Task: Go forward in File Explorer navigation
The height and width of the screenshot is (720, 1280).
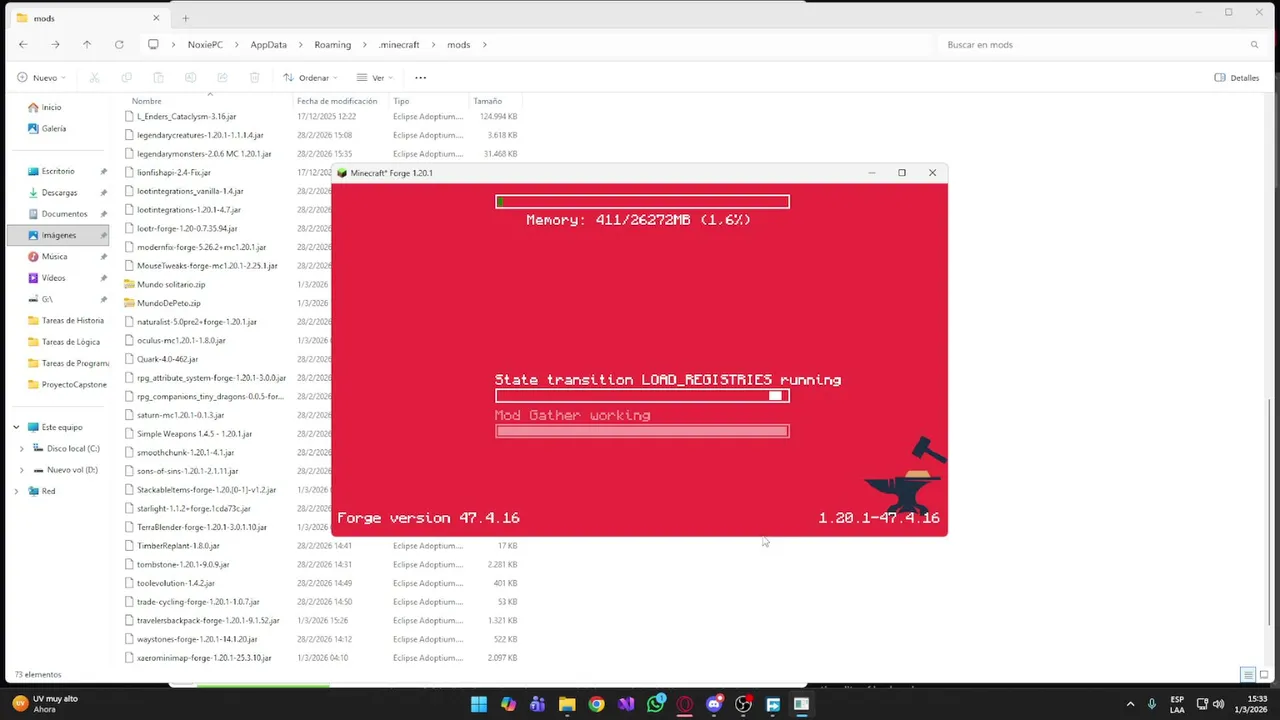Action: point(55,45)
